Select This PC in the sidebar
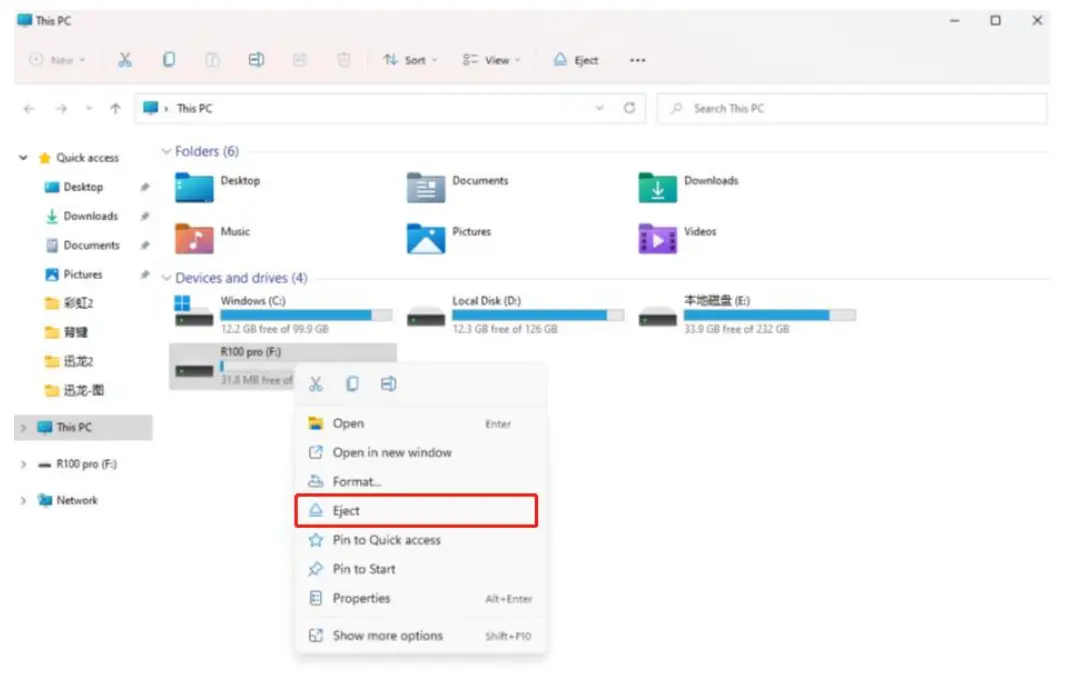 click(x=83, y=428)
